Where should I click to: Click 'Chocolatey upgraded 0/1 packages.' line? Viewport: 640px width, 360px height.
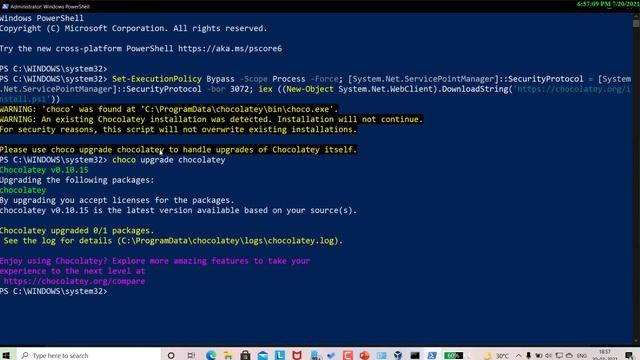pos(77,231)
